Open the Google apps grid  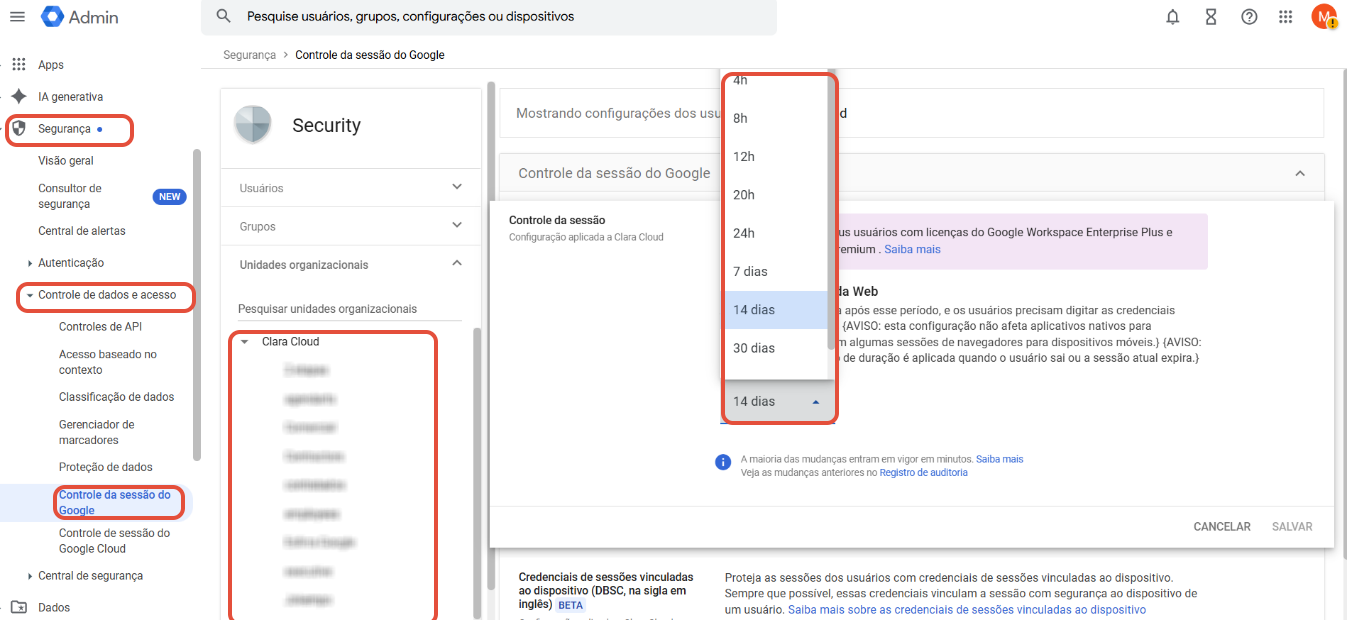tap(1287, 17)
